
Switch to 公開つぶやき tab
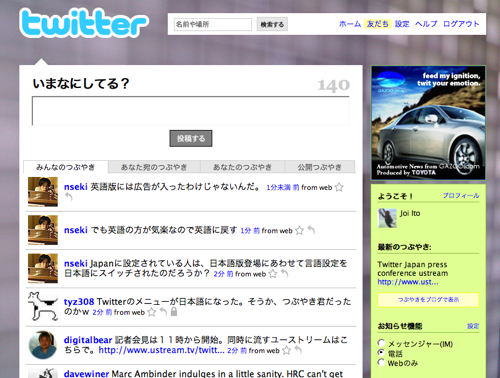[x=320, y=167]
